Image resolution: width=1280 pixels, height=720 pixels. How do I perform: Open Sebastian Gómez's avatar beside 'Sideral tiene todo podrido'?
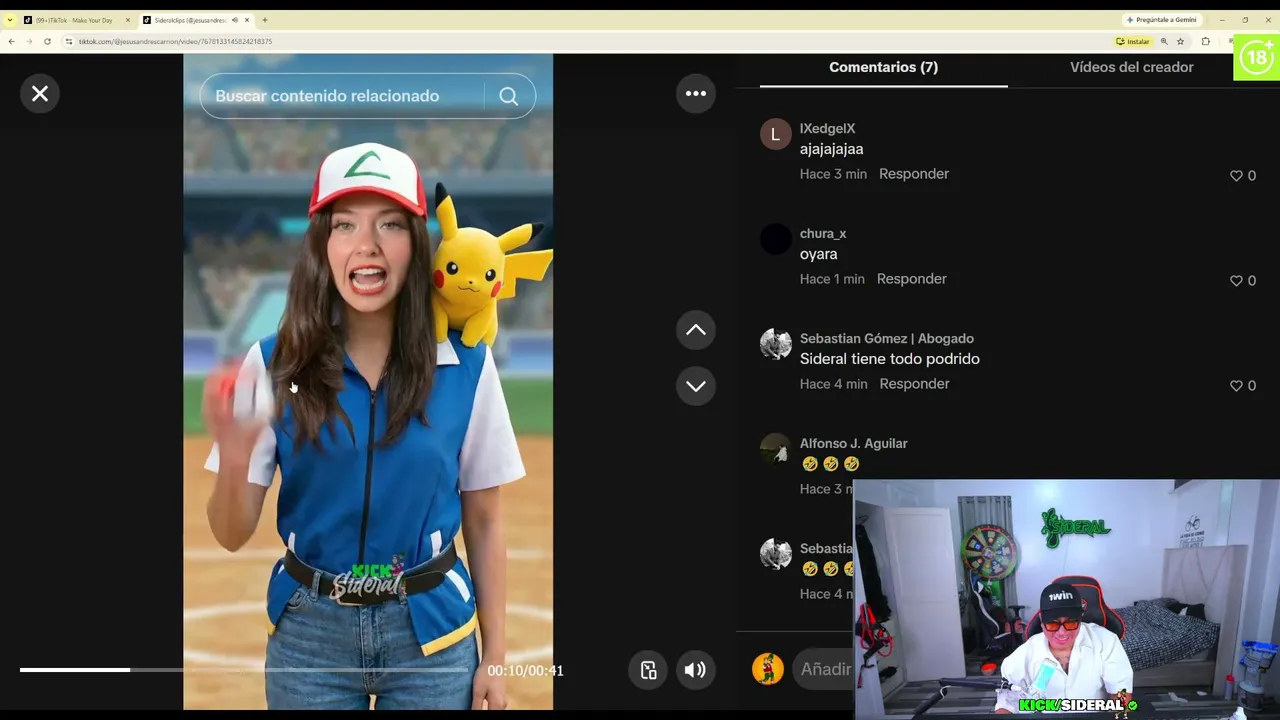[776, 344]
